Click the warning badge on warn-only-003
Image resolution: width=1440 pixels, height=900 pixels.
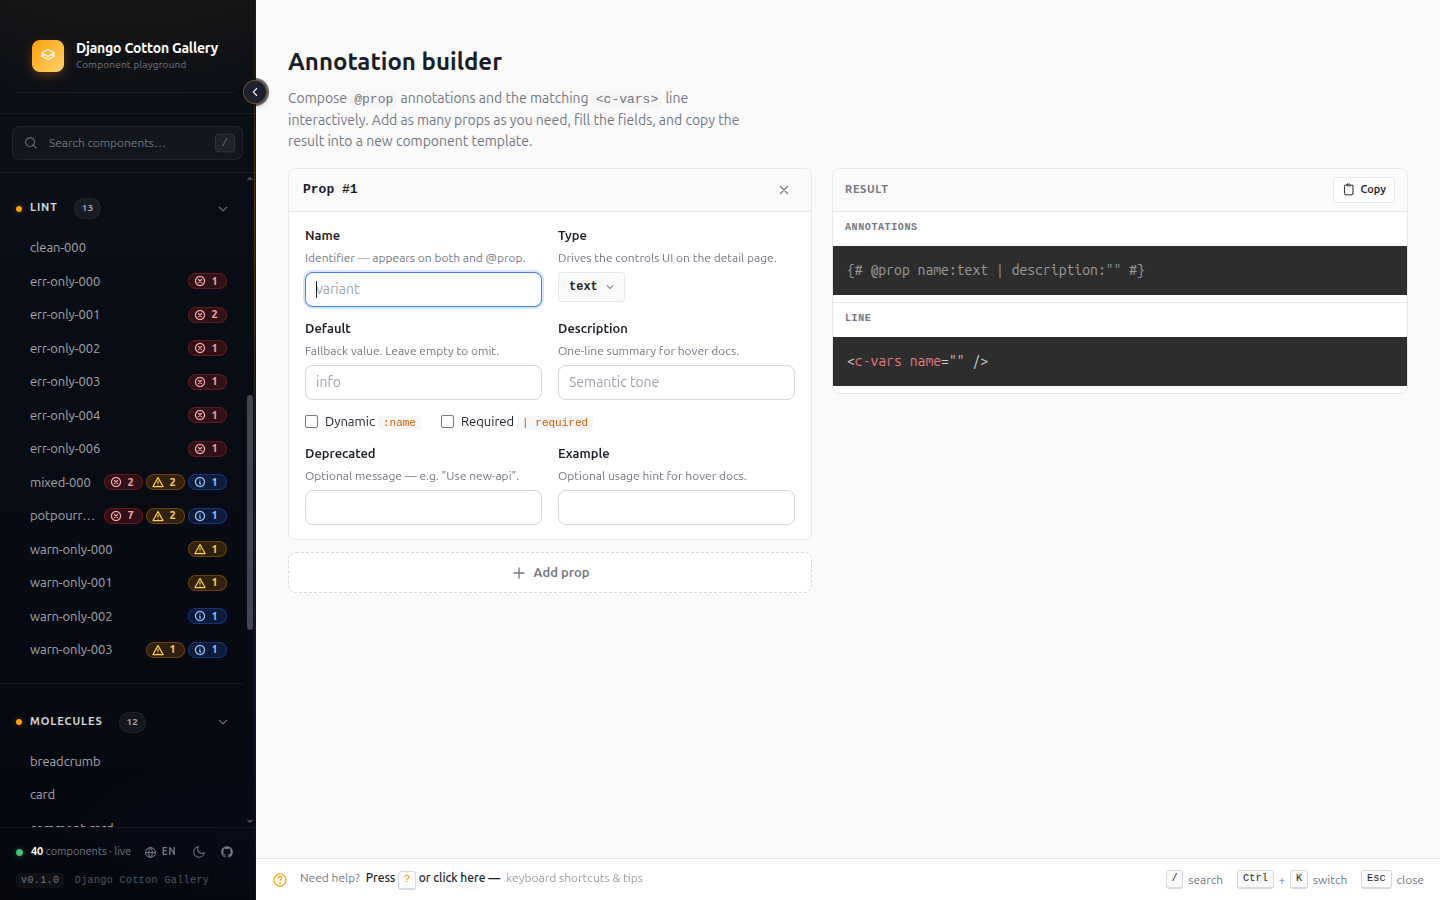(x=165, y=650)
